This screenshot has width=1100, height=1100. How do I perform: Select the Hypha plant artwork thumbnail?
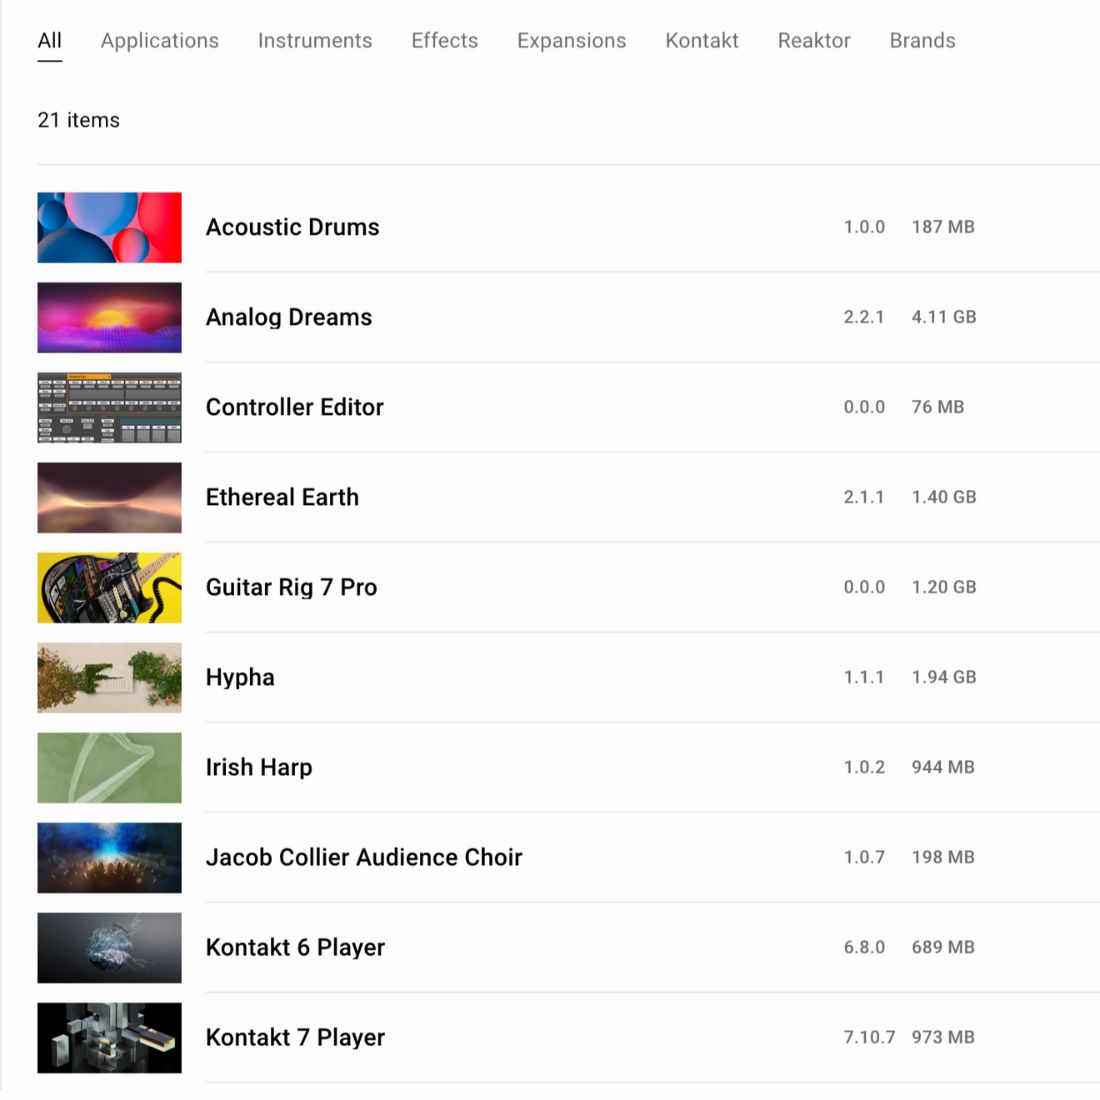[109, 678]
